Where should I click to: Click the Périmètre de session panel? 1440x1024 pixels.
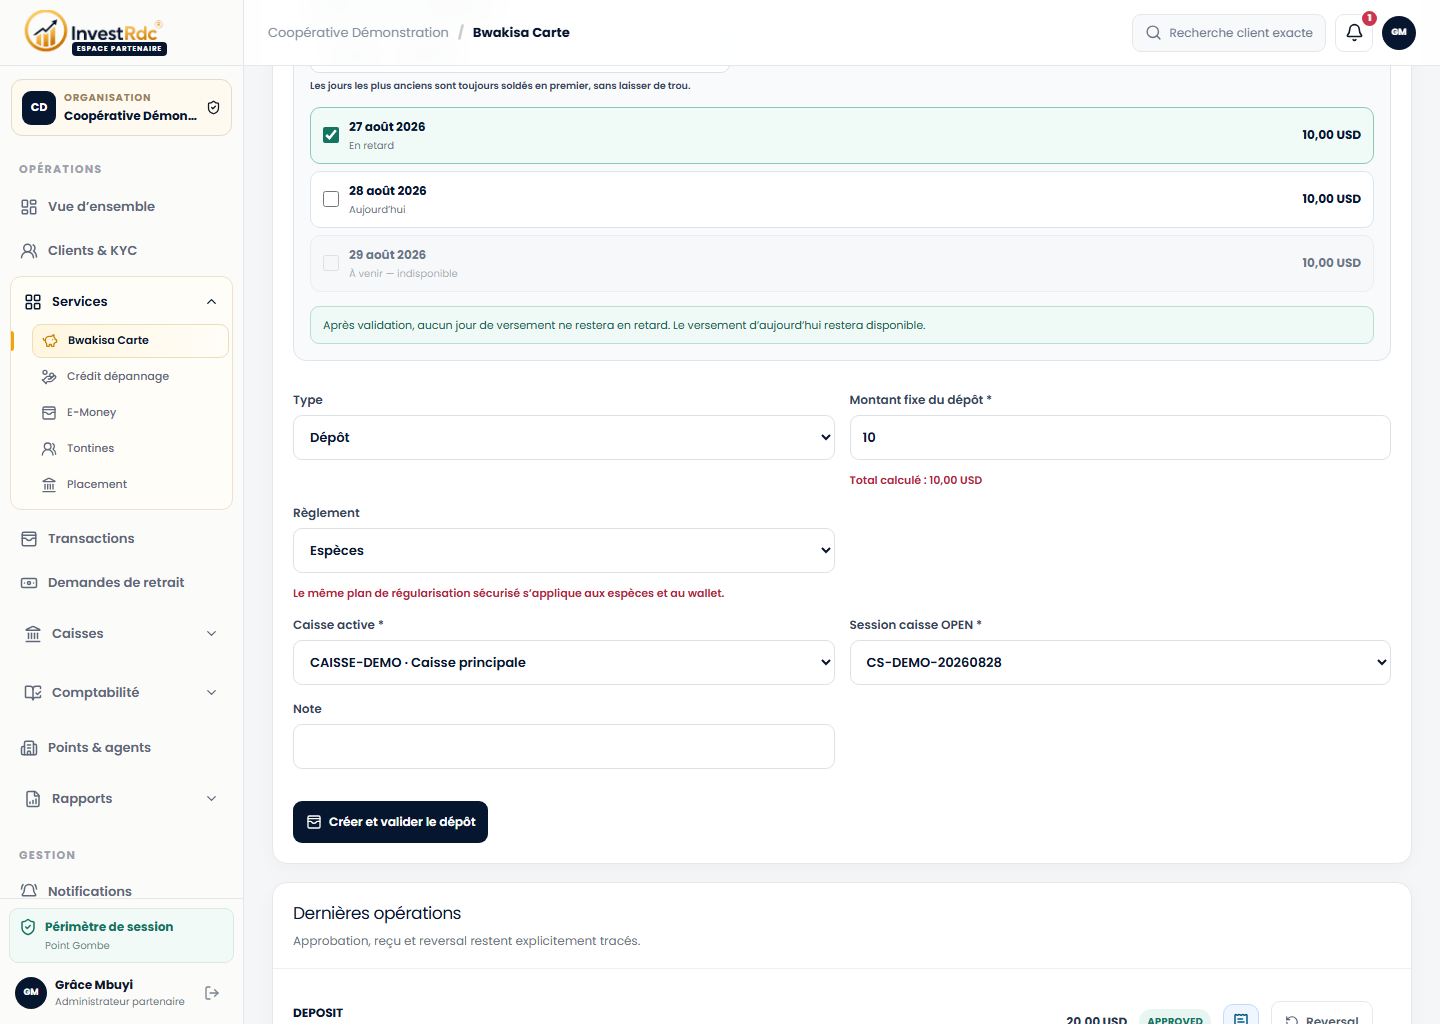(121, 935)
